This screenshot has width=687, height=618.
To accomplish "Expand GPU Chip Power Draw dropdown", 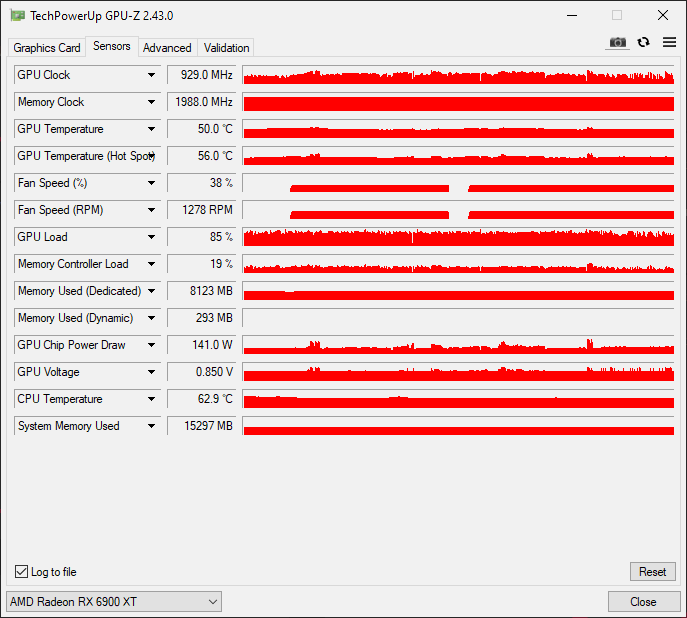I will [151, 345].
